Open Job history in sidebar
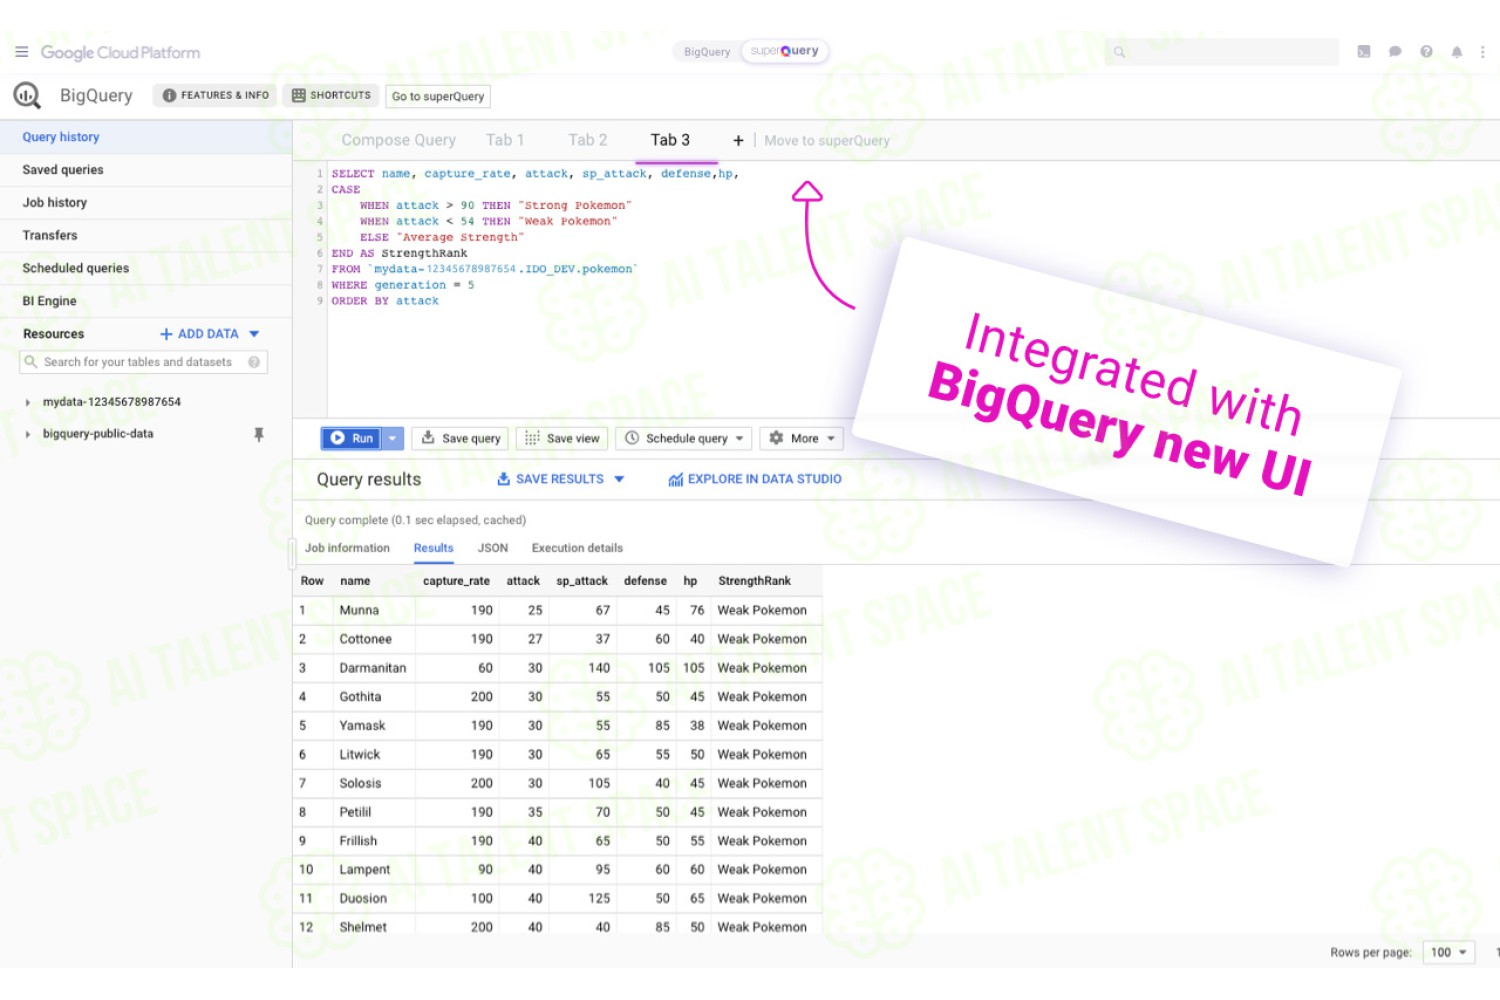 146,203
